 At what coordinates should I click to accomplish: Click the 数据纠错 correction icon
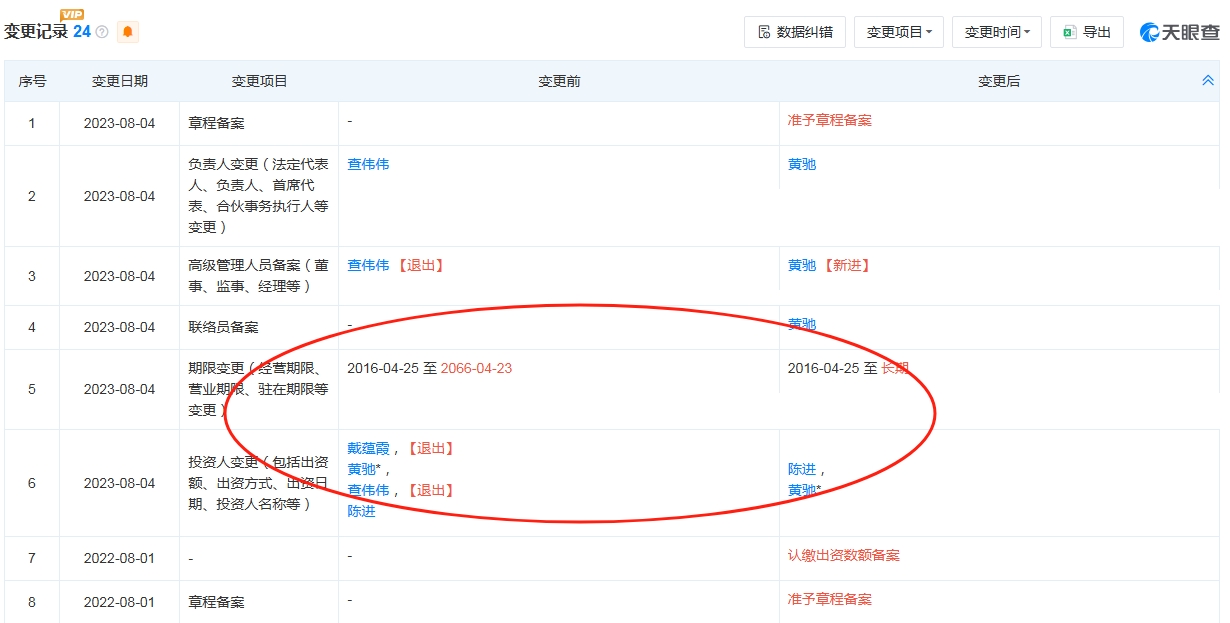pyautogui.click(x=764, y=31)
